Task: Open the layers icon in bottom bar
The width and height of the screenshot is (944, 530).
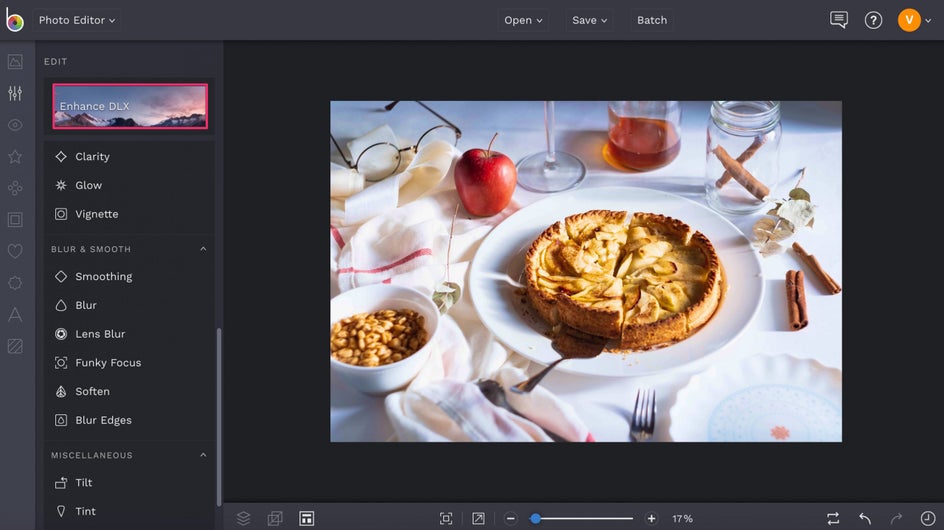Action: point(243,518)
